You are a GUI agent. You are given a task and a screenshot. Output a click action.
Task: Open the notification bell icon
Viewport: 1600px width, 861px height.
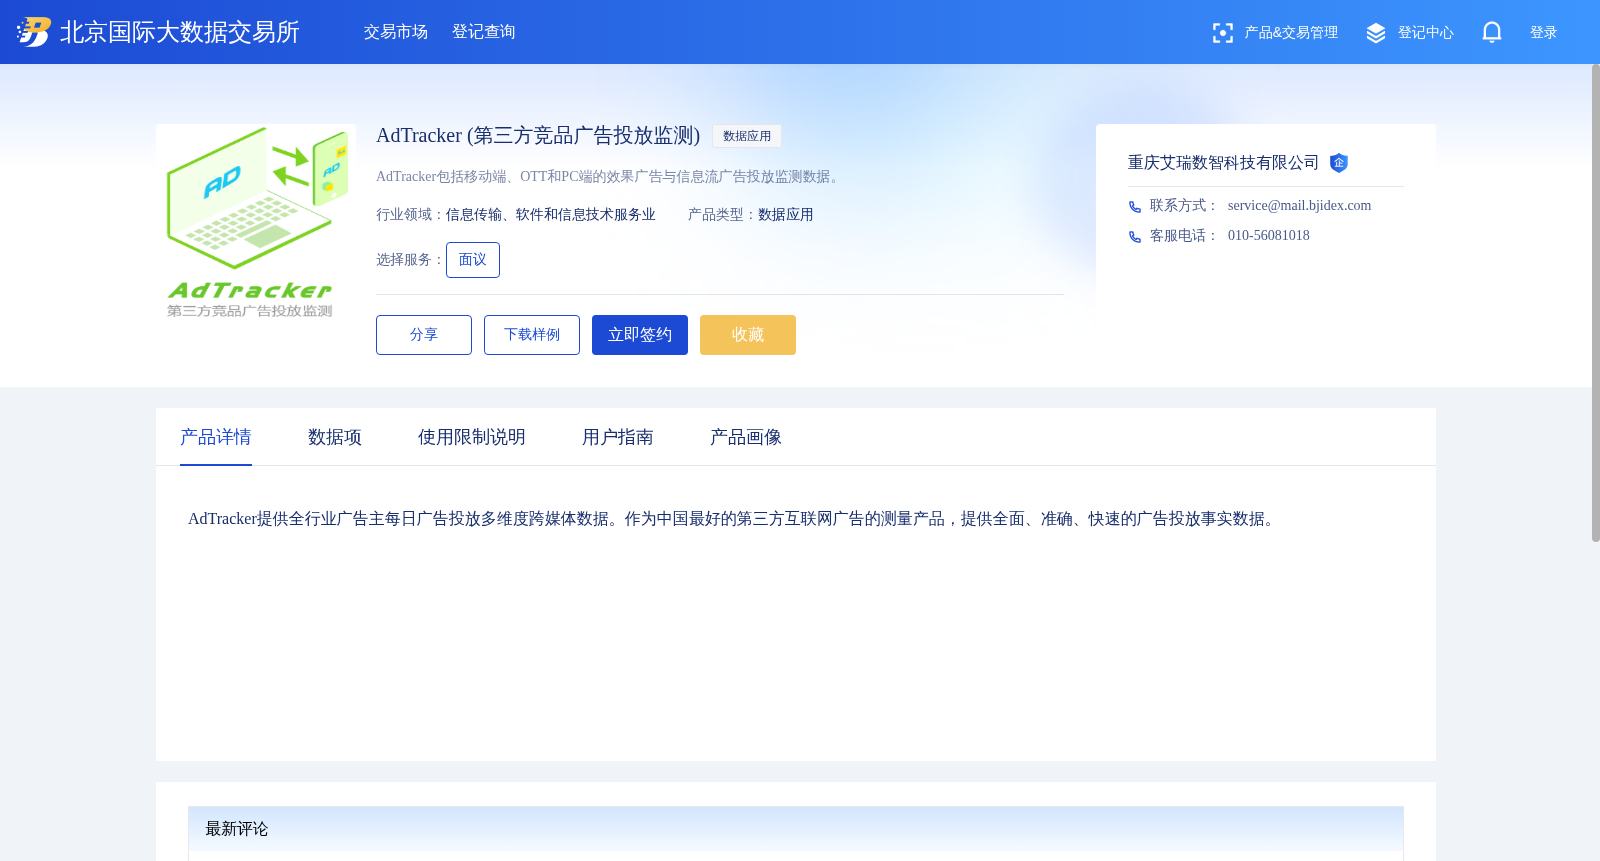point(1492,32)
